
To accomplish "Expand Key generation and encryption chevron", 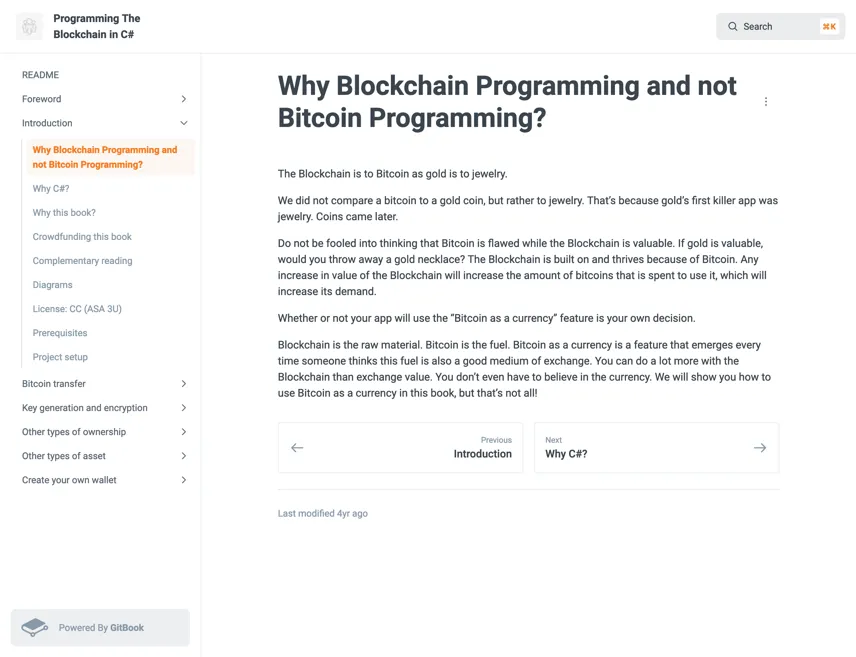I will (184, 407).
